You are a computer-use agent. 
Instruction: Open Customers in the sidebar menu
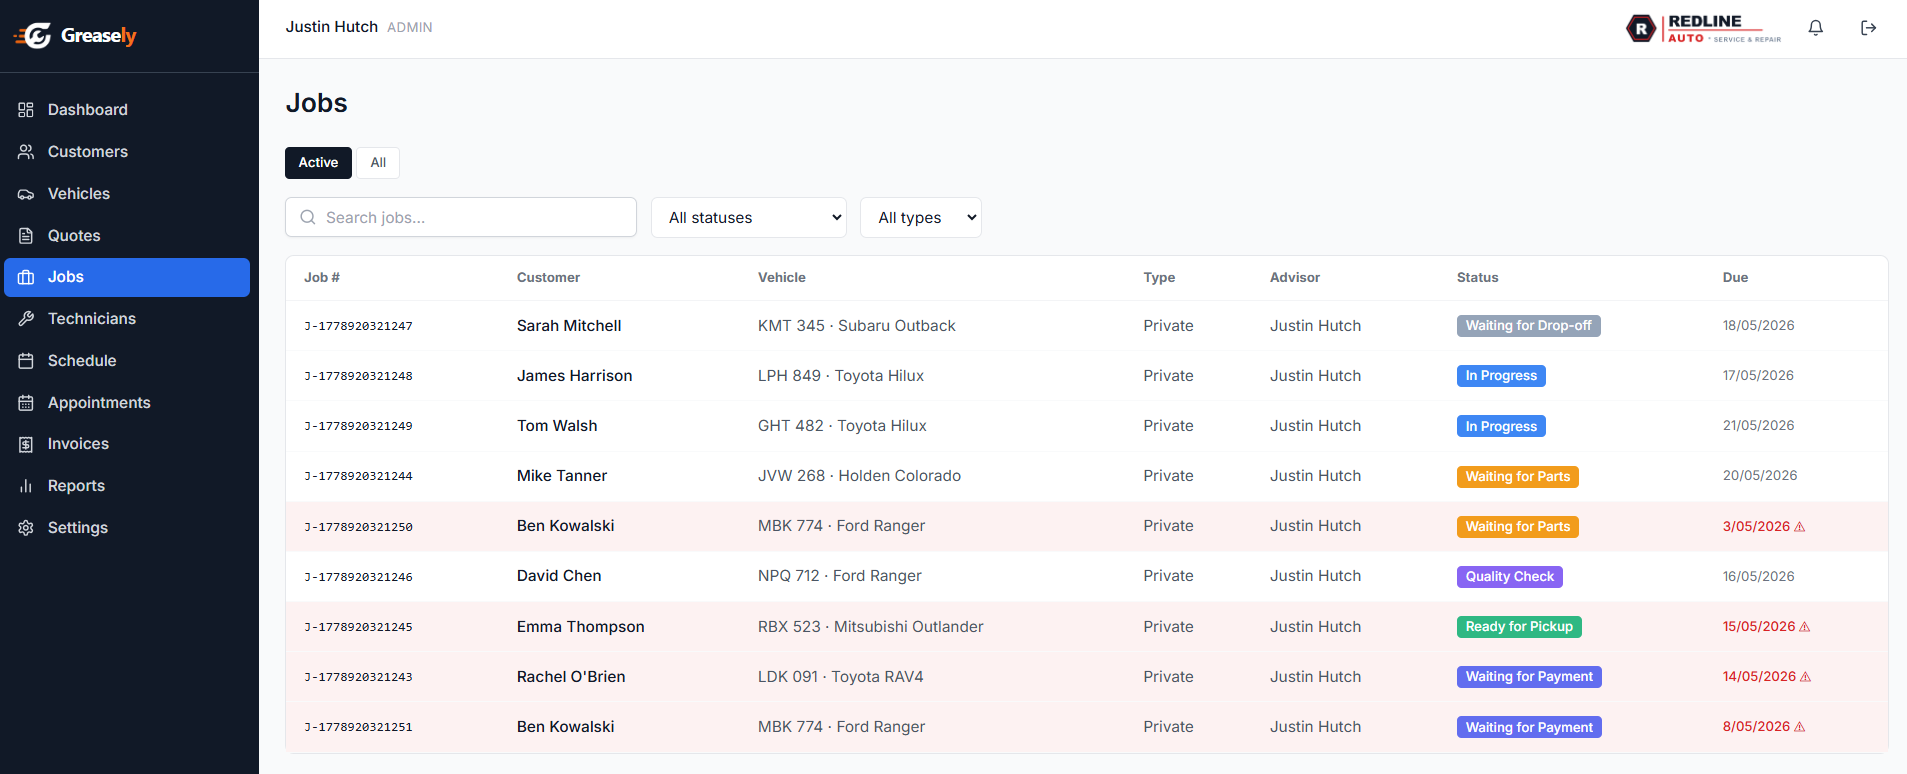[127, 152]
